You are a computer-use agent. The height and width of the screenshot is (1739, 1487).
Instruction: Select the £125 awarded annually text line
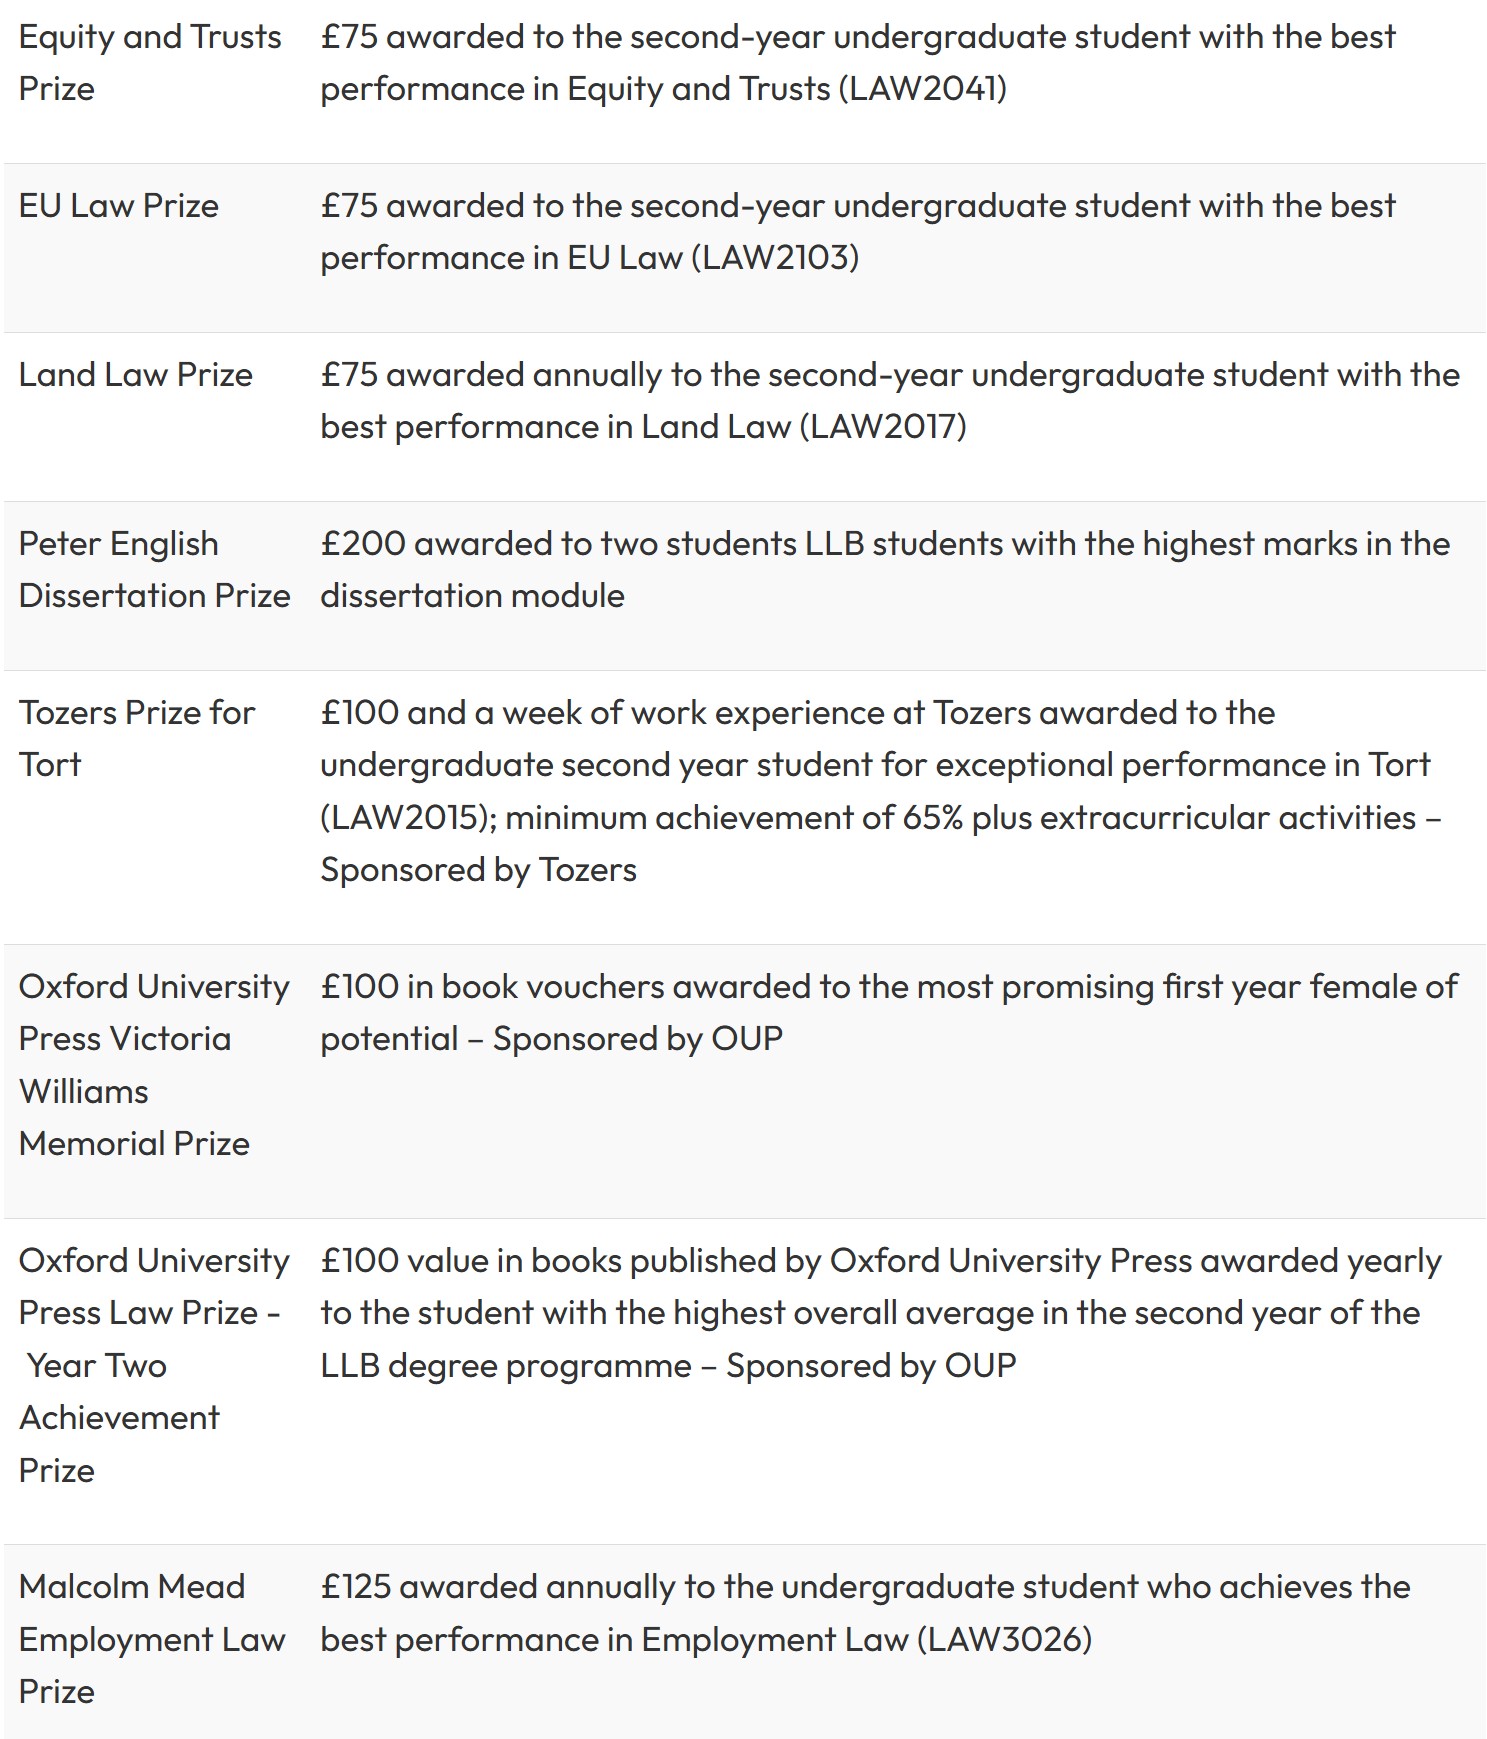coord(865,1586)
